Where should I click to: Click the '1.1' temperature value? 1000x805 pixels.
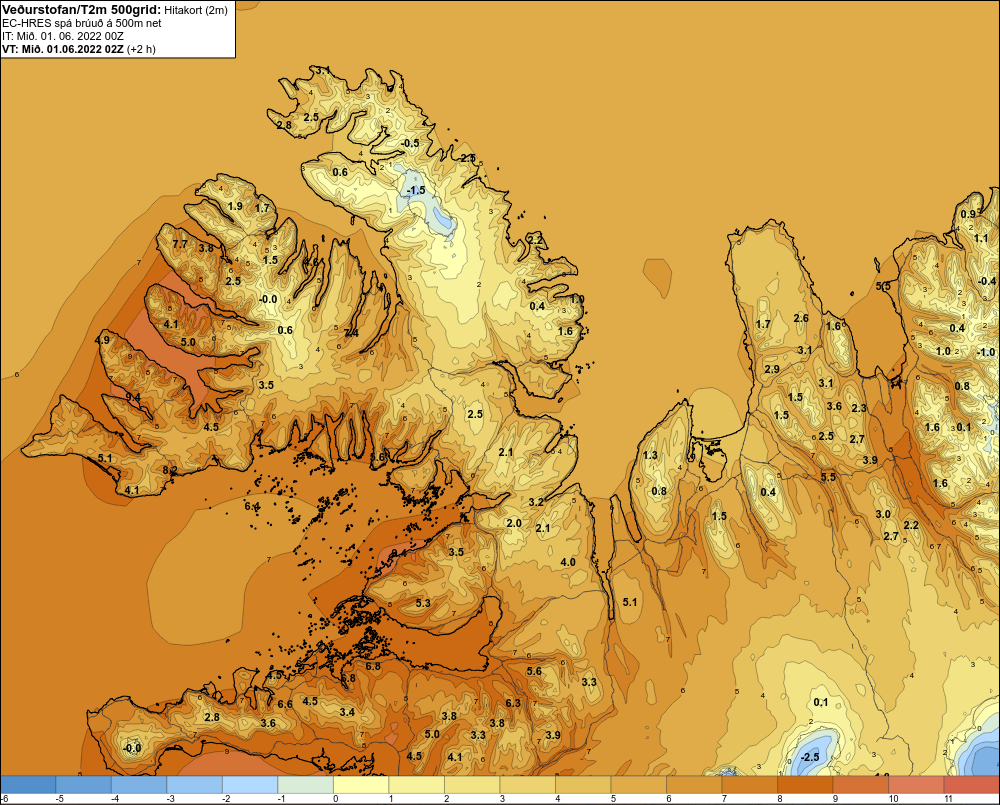click(x=981, y=238)
